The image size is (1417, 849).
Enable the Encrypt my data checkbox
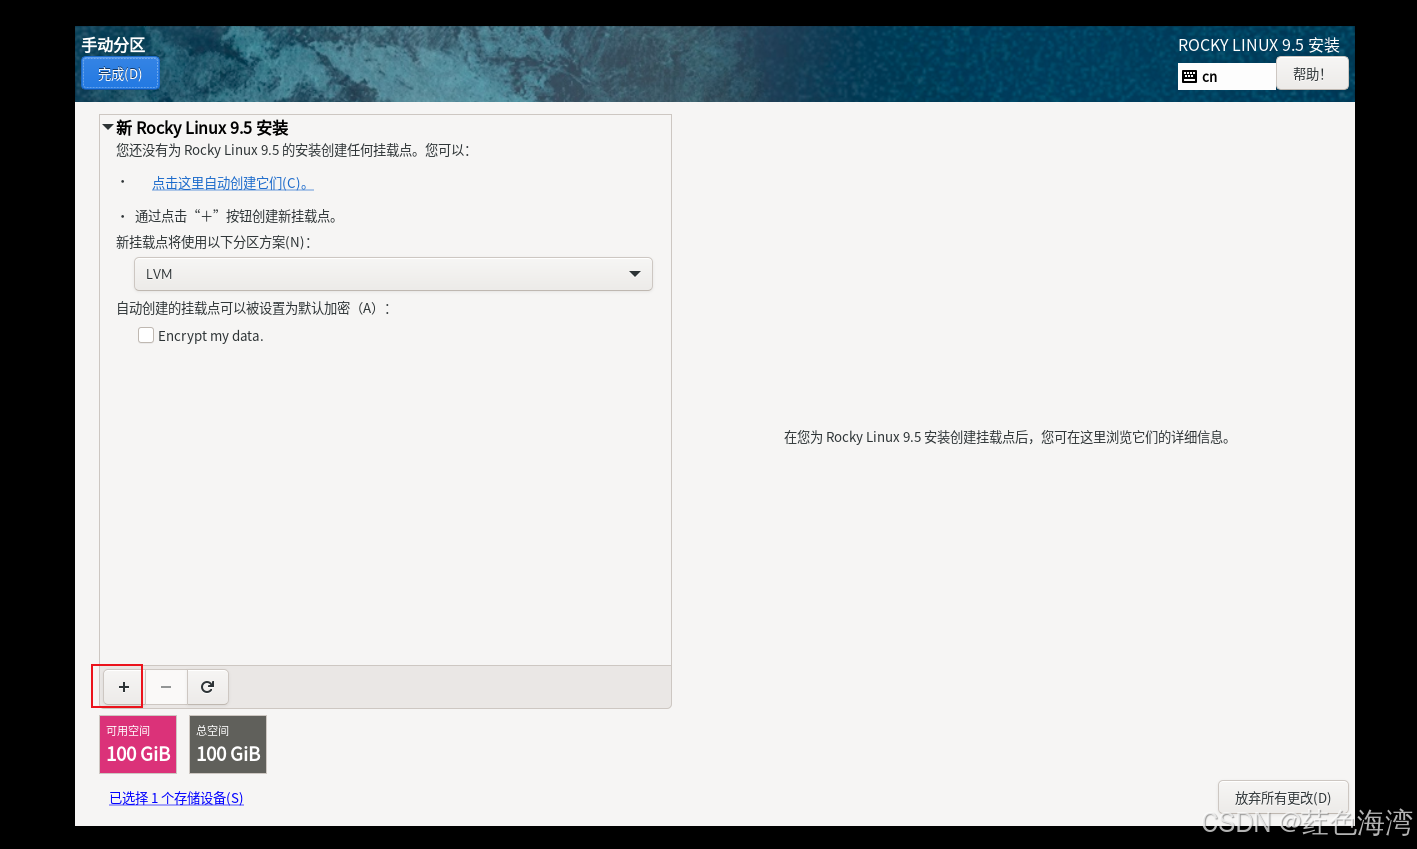(x=146, y=336)
